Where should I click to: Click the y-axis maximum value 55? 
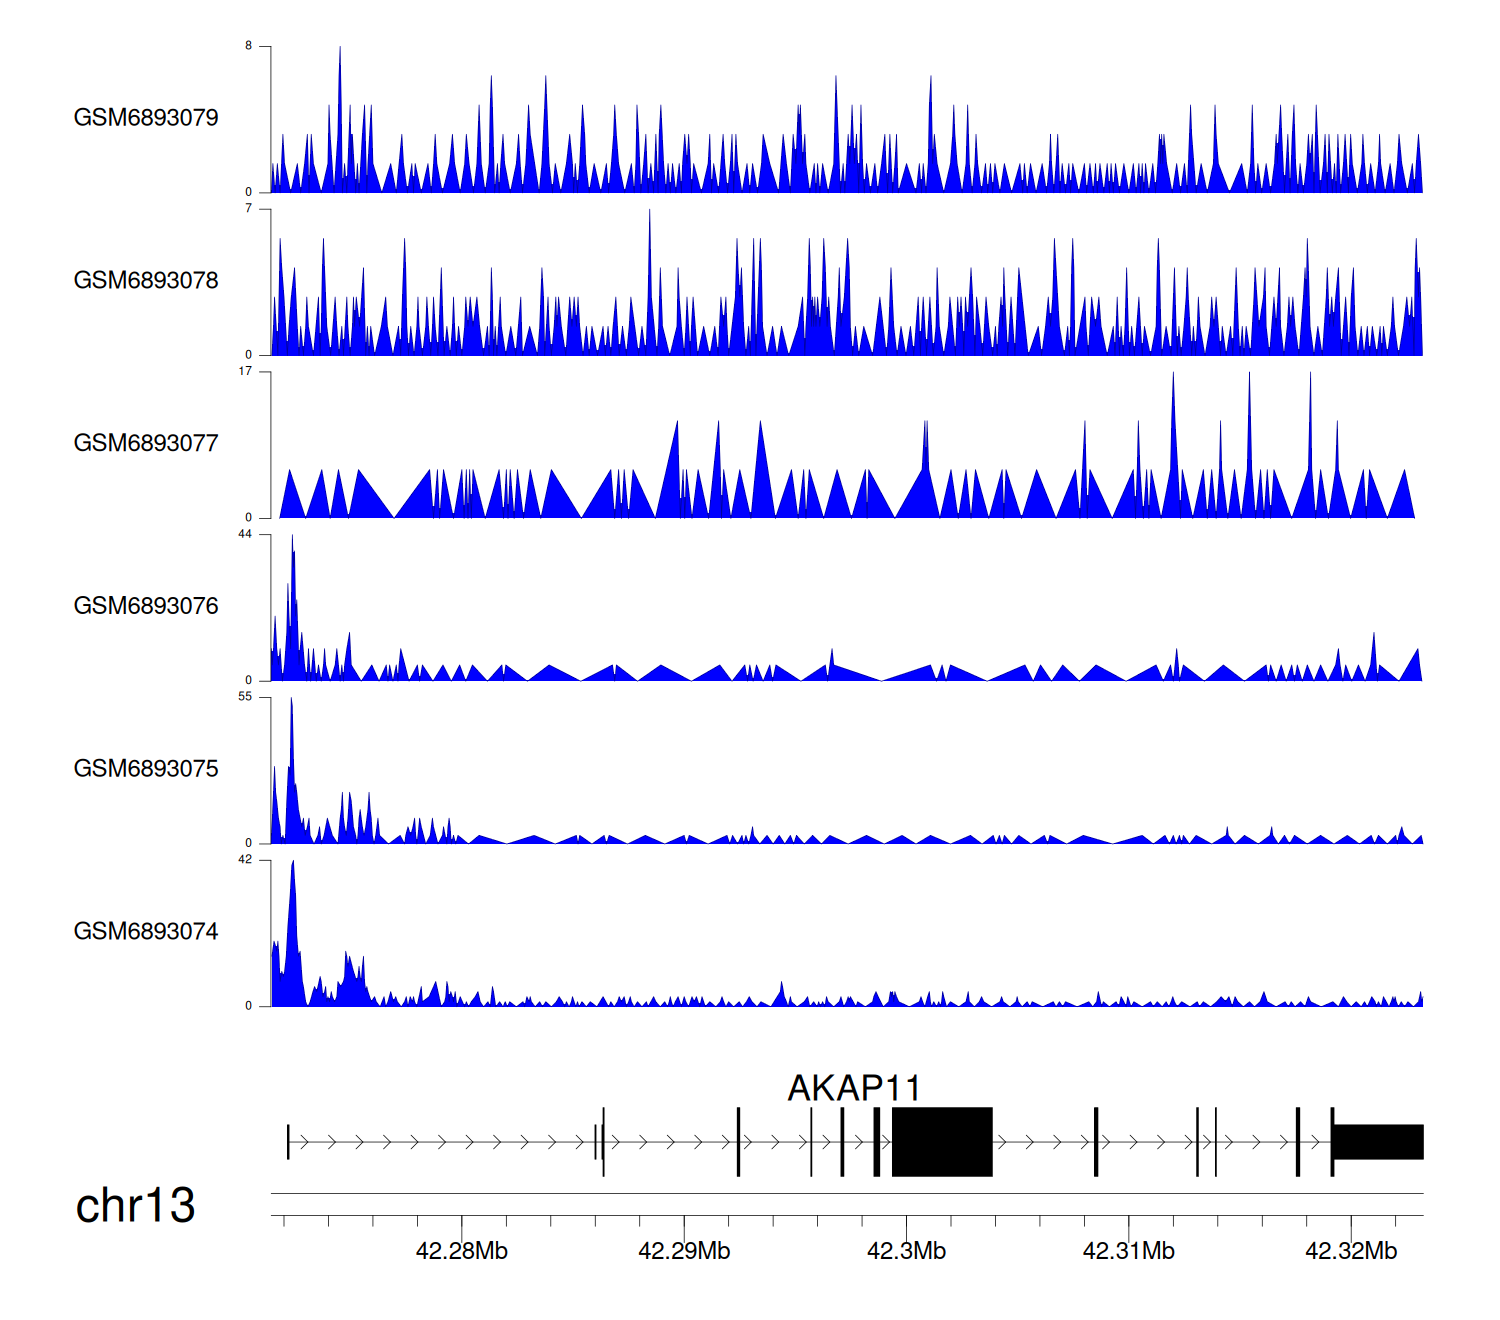(x=245, y=697)
